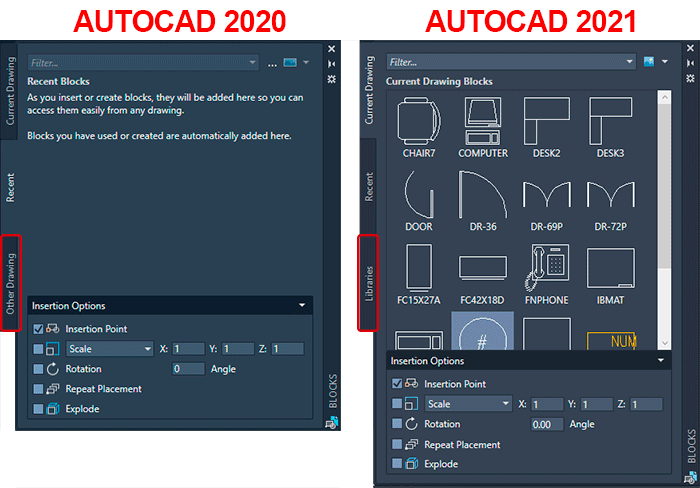Click the thumbnail display icon in 2021 palette

tap(649, 62)
